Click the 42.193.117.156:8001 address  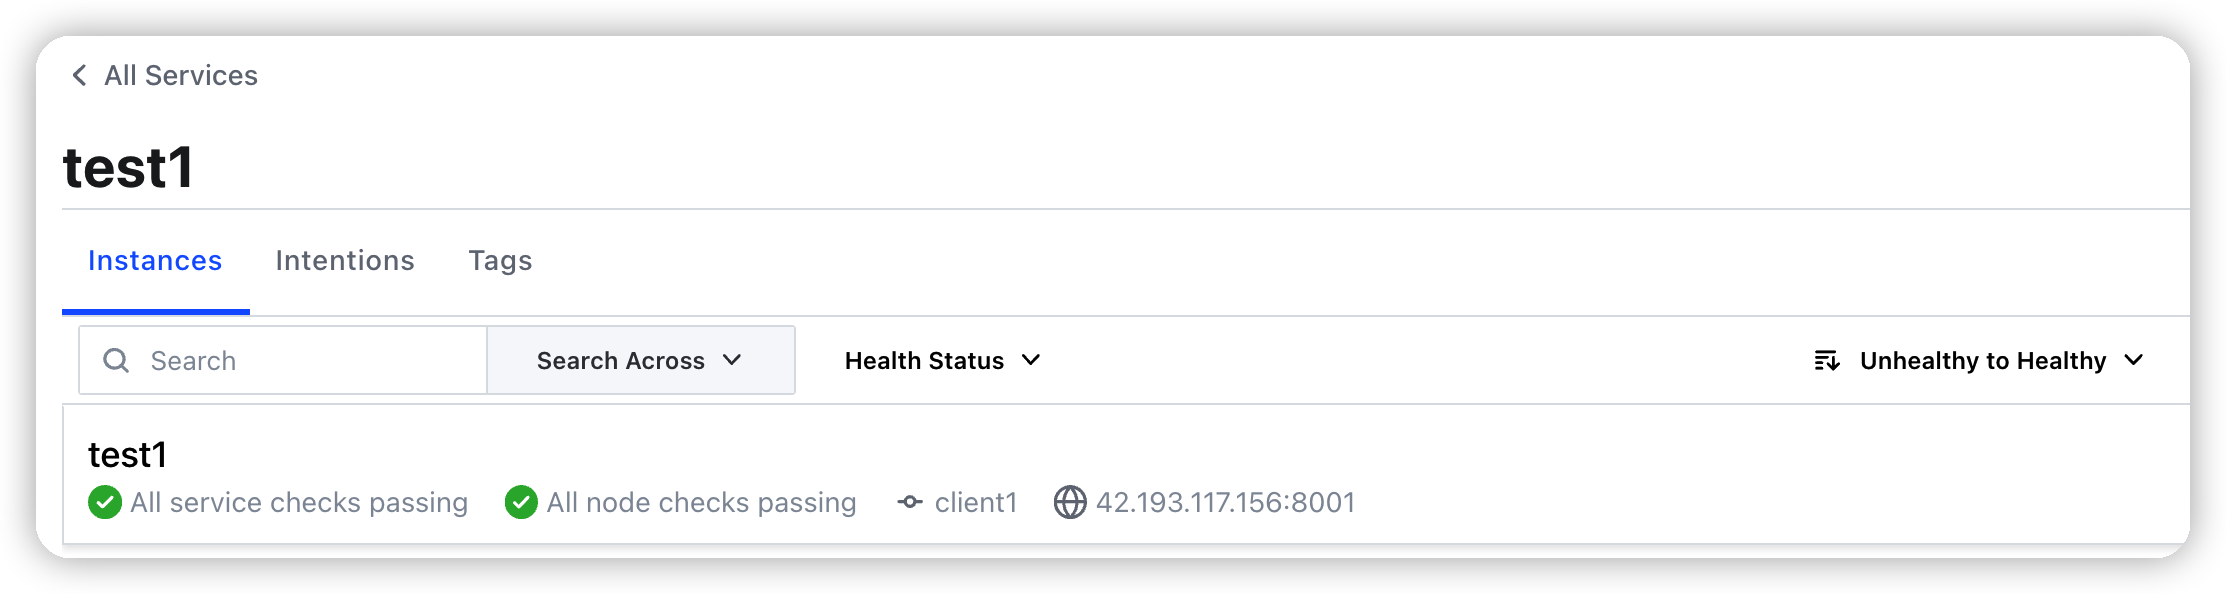click(1226, 502)
